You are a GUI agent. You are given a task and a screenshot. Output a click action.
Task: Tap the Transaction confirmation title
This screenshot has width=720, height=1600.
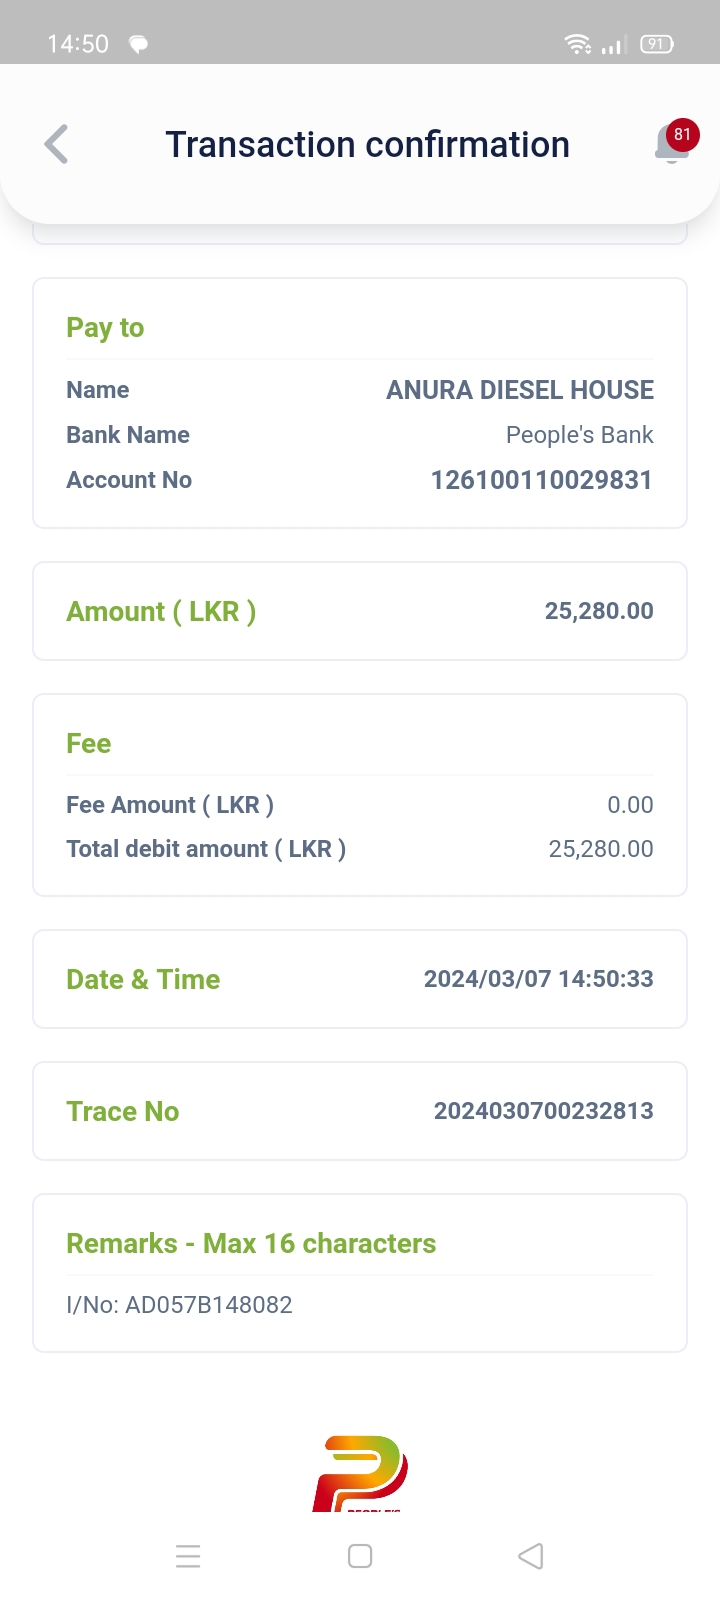[x=367, y=144]
